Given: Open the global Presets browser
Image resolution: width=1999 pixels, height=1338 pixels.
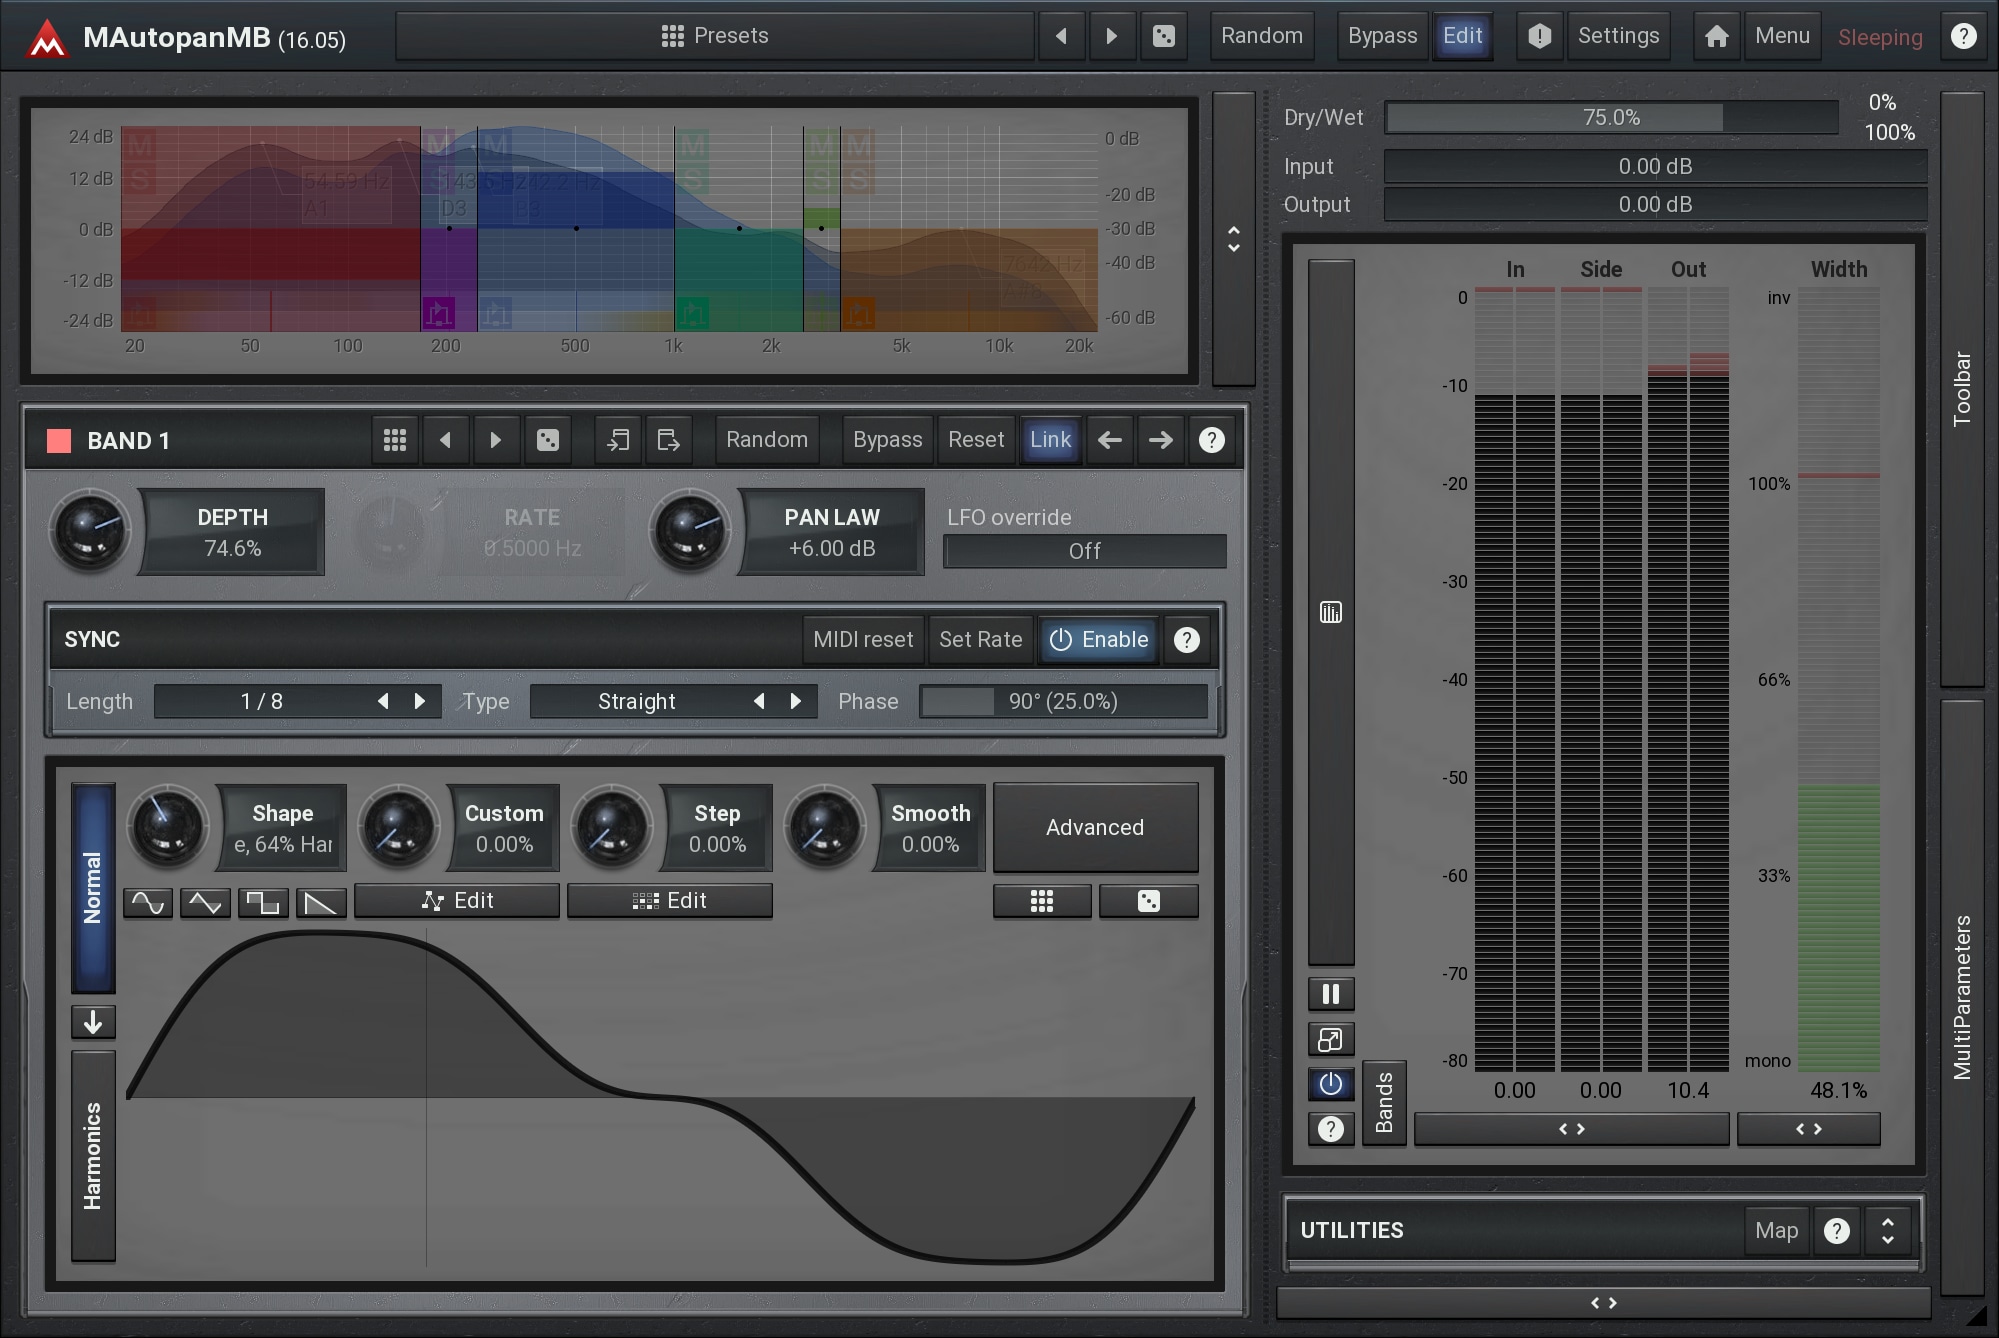Looking at the screenshot, I should click(715, 36).
